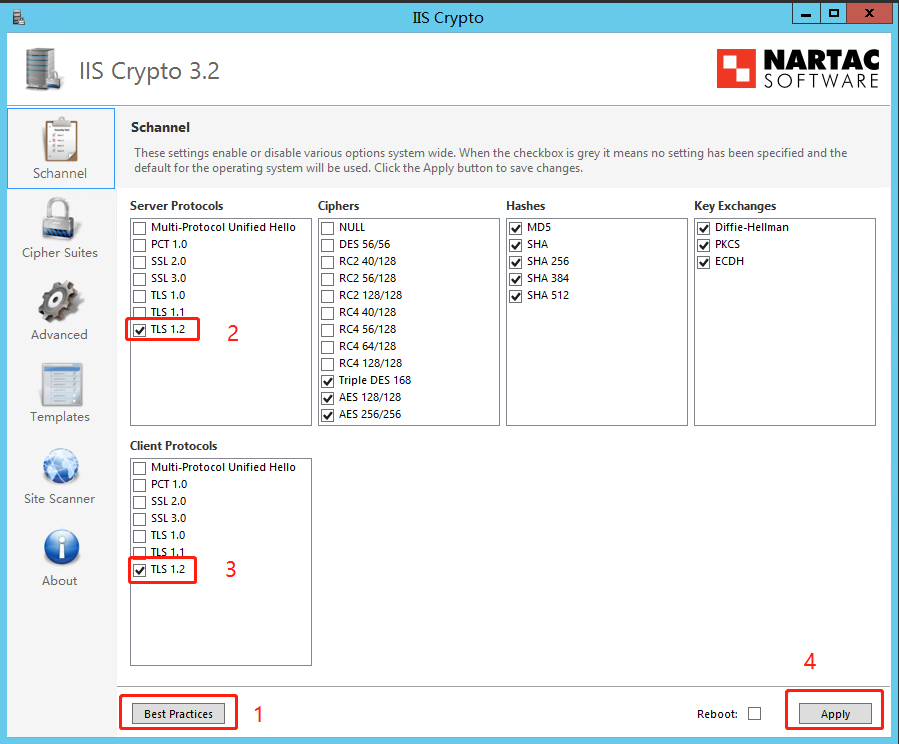Viewport: 899px width, 744px height.
Task: Open the Cipher Suites padlock icon
Action: point(60,219)
